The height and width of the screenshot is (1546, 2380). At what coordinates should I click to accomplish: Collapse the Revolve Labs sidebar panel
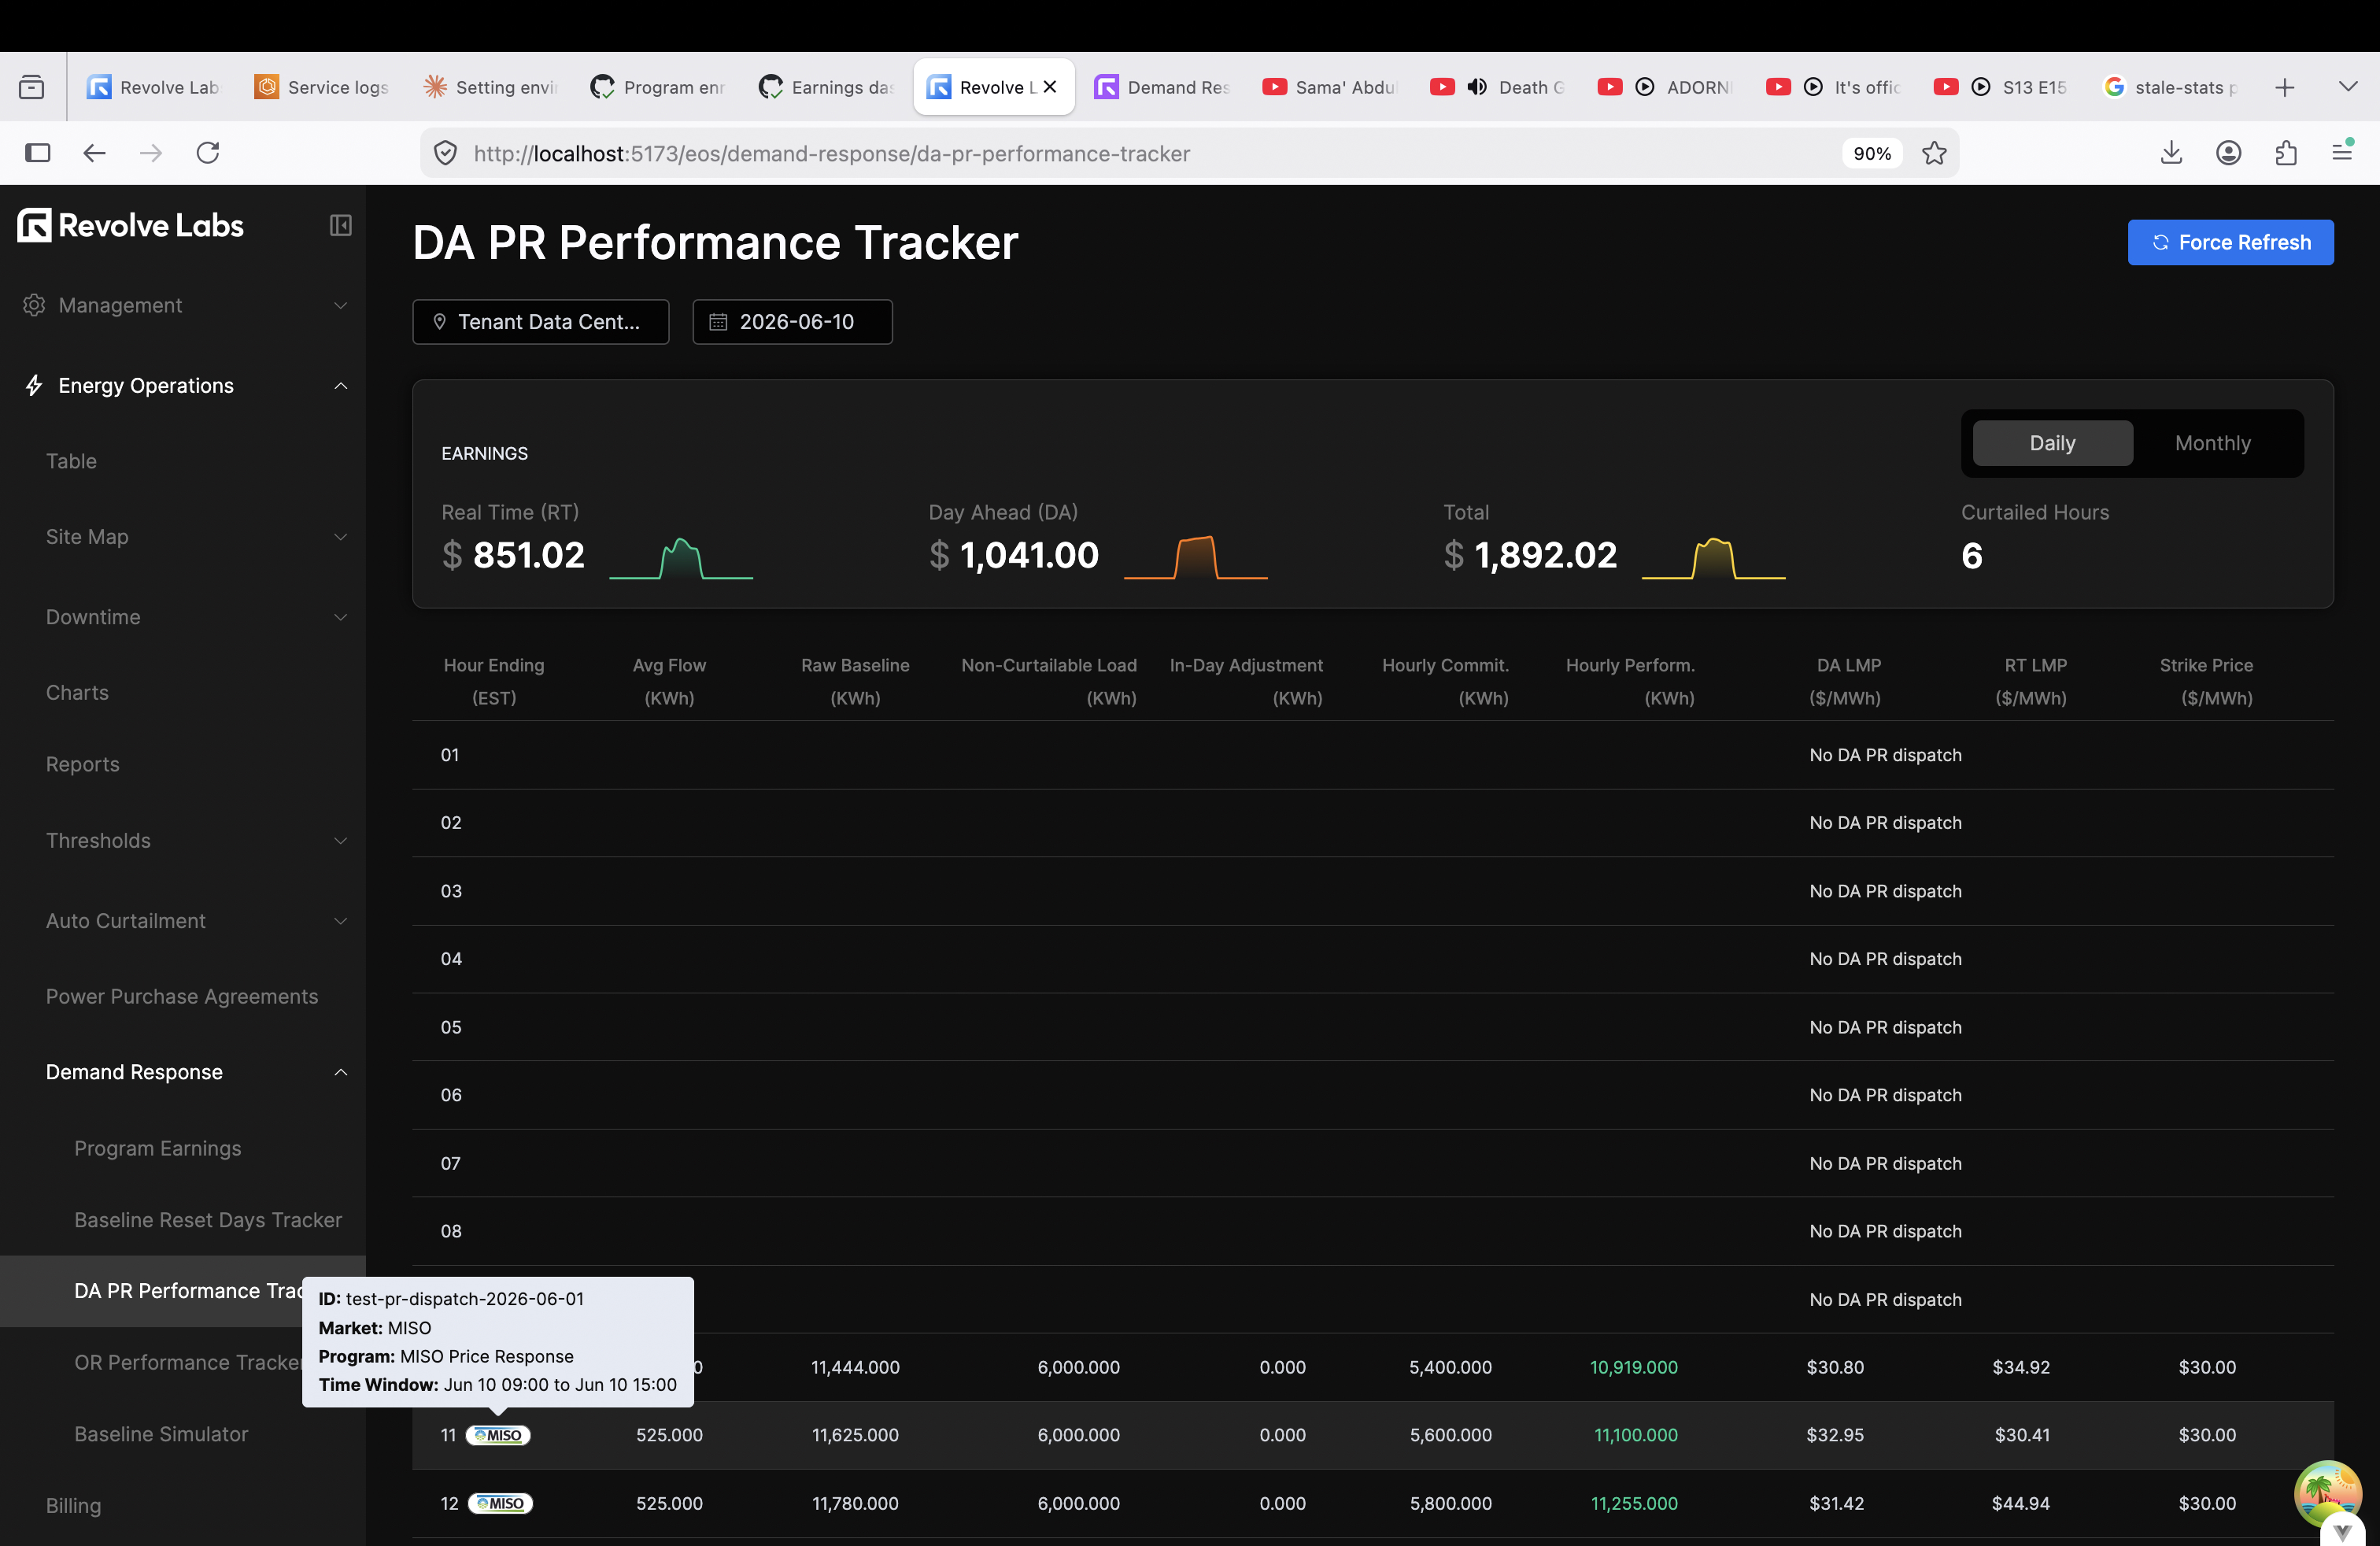(340, 225)
